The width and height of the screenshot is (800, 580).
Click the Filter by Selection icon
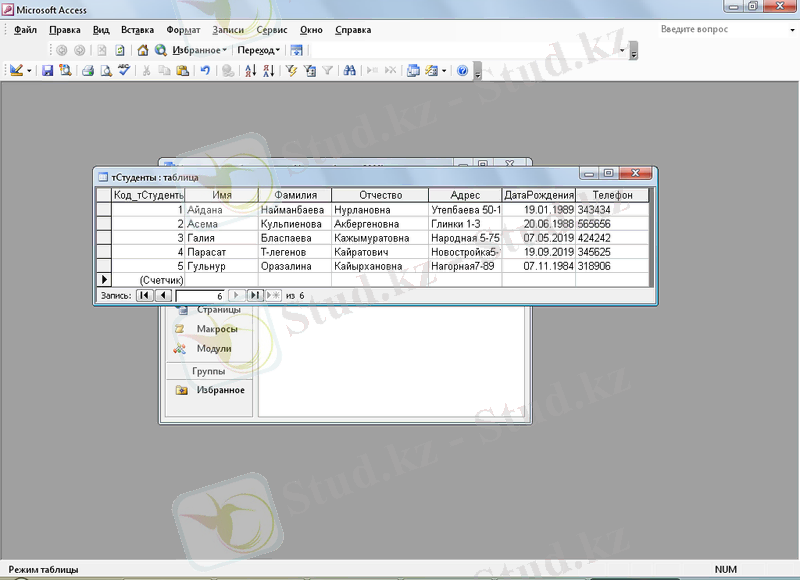(x=291, y=71)
